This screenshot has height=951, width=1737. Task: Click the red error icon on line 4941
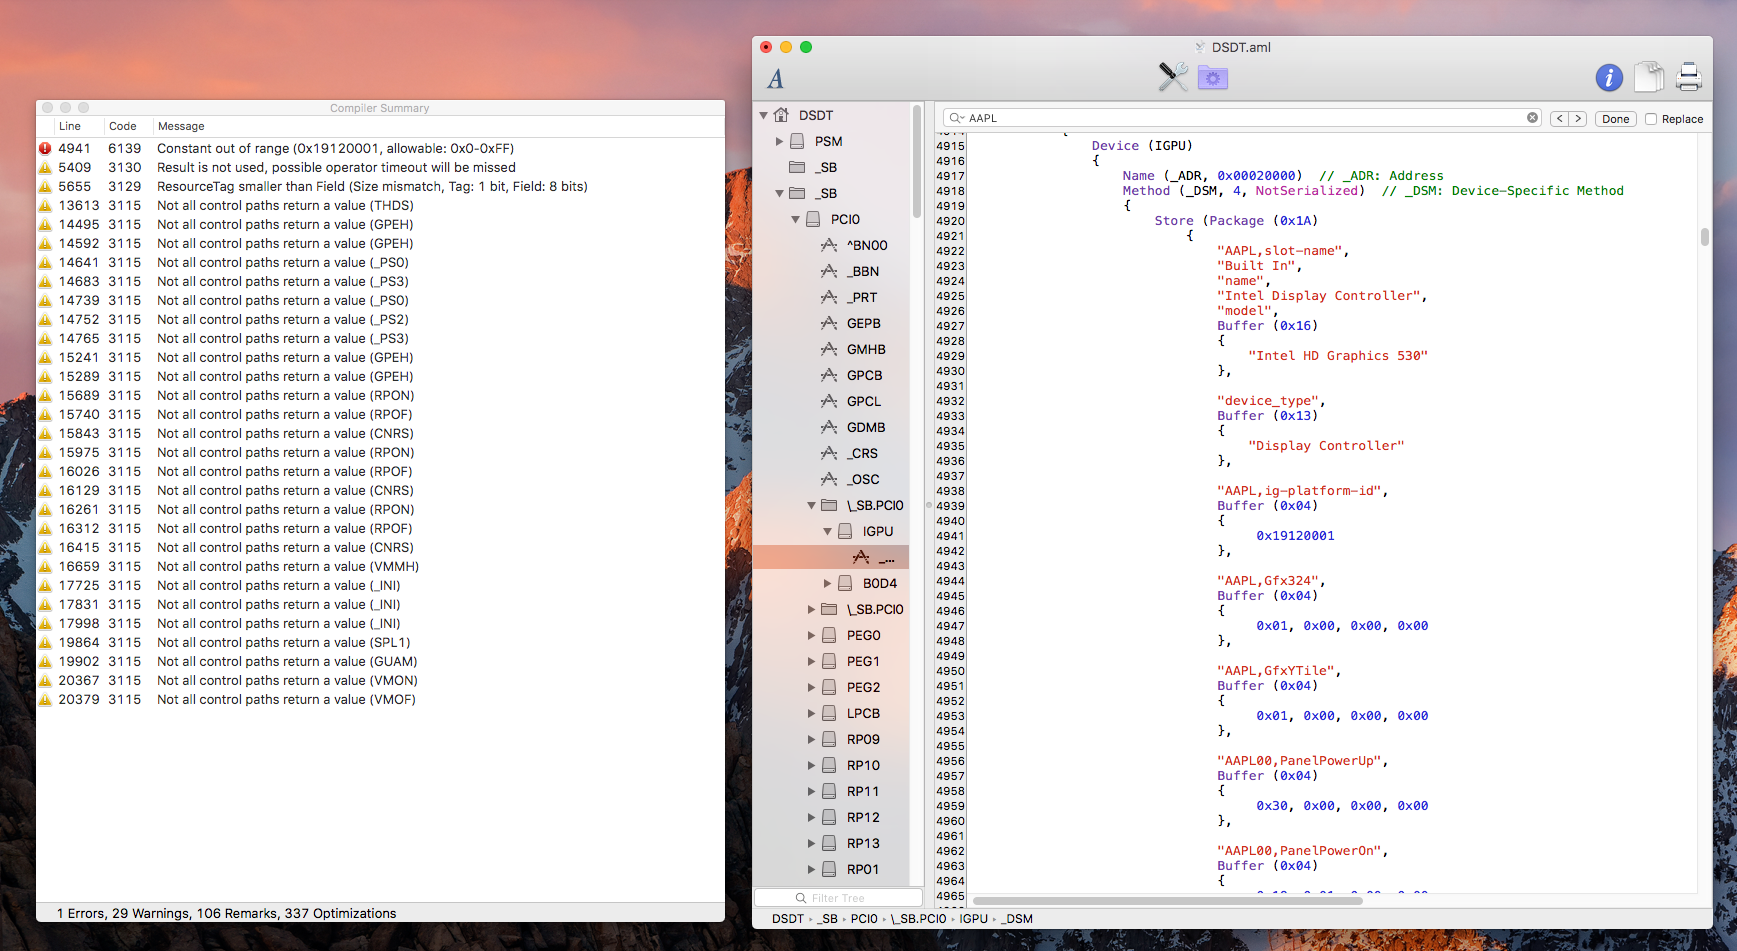pos(45,149)
